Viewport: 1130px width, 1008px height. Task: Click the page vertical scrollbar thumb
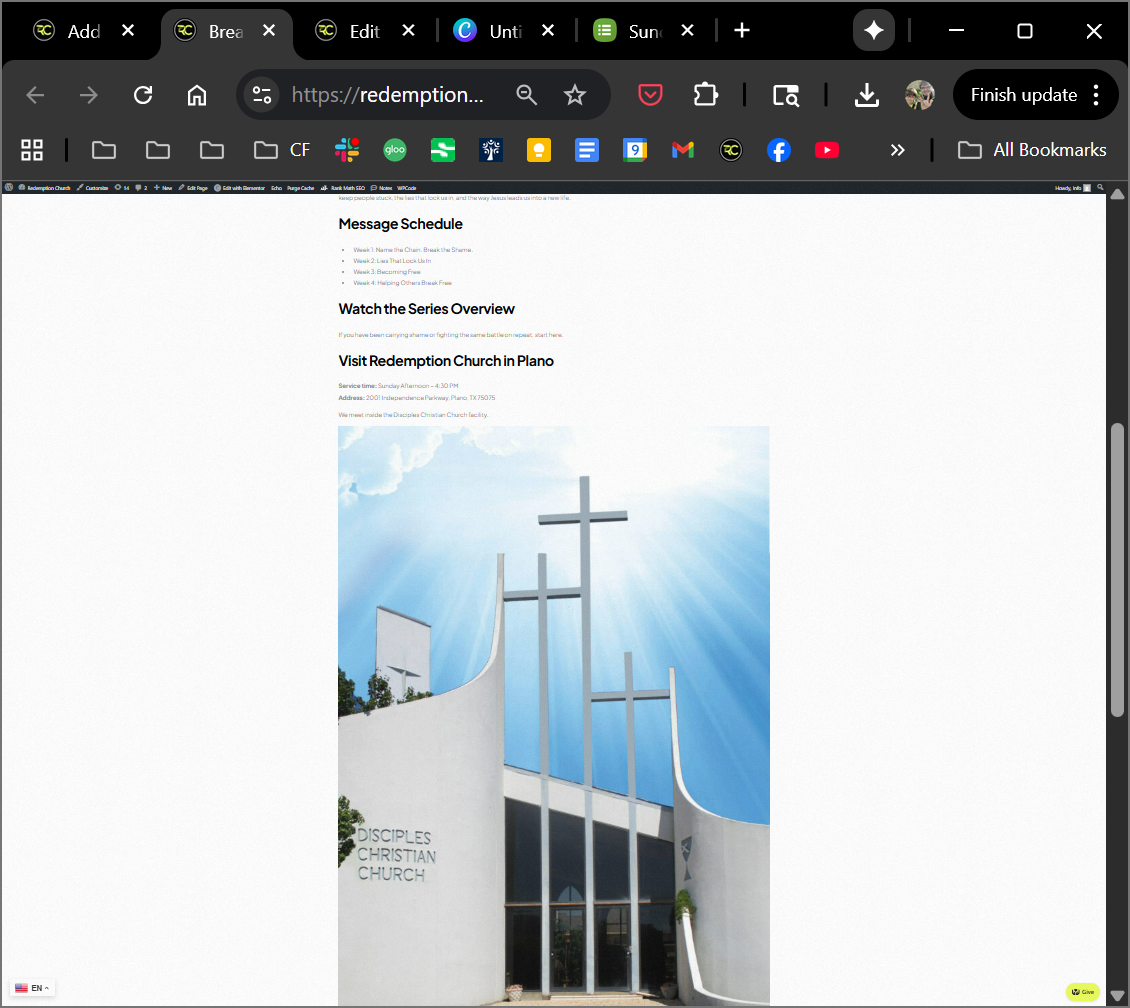[1117, 570]
